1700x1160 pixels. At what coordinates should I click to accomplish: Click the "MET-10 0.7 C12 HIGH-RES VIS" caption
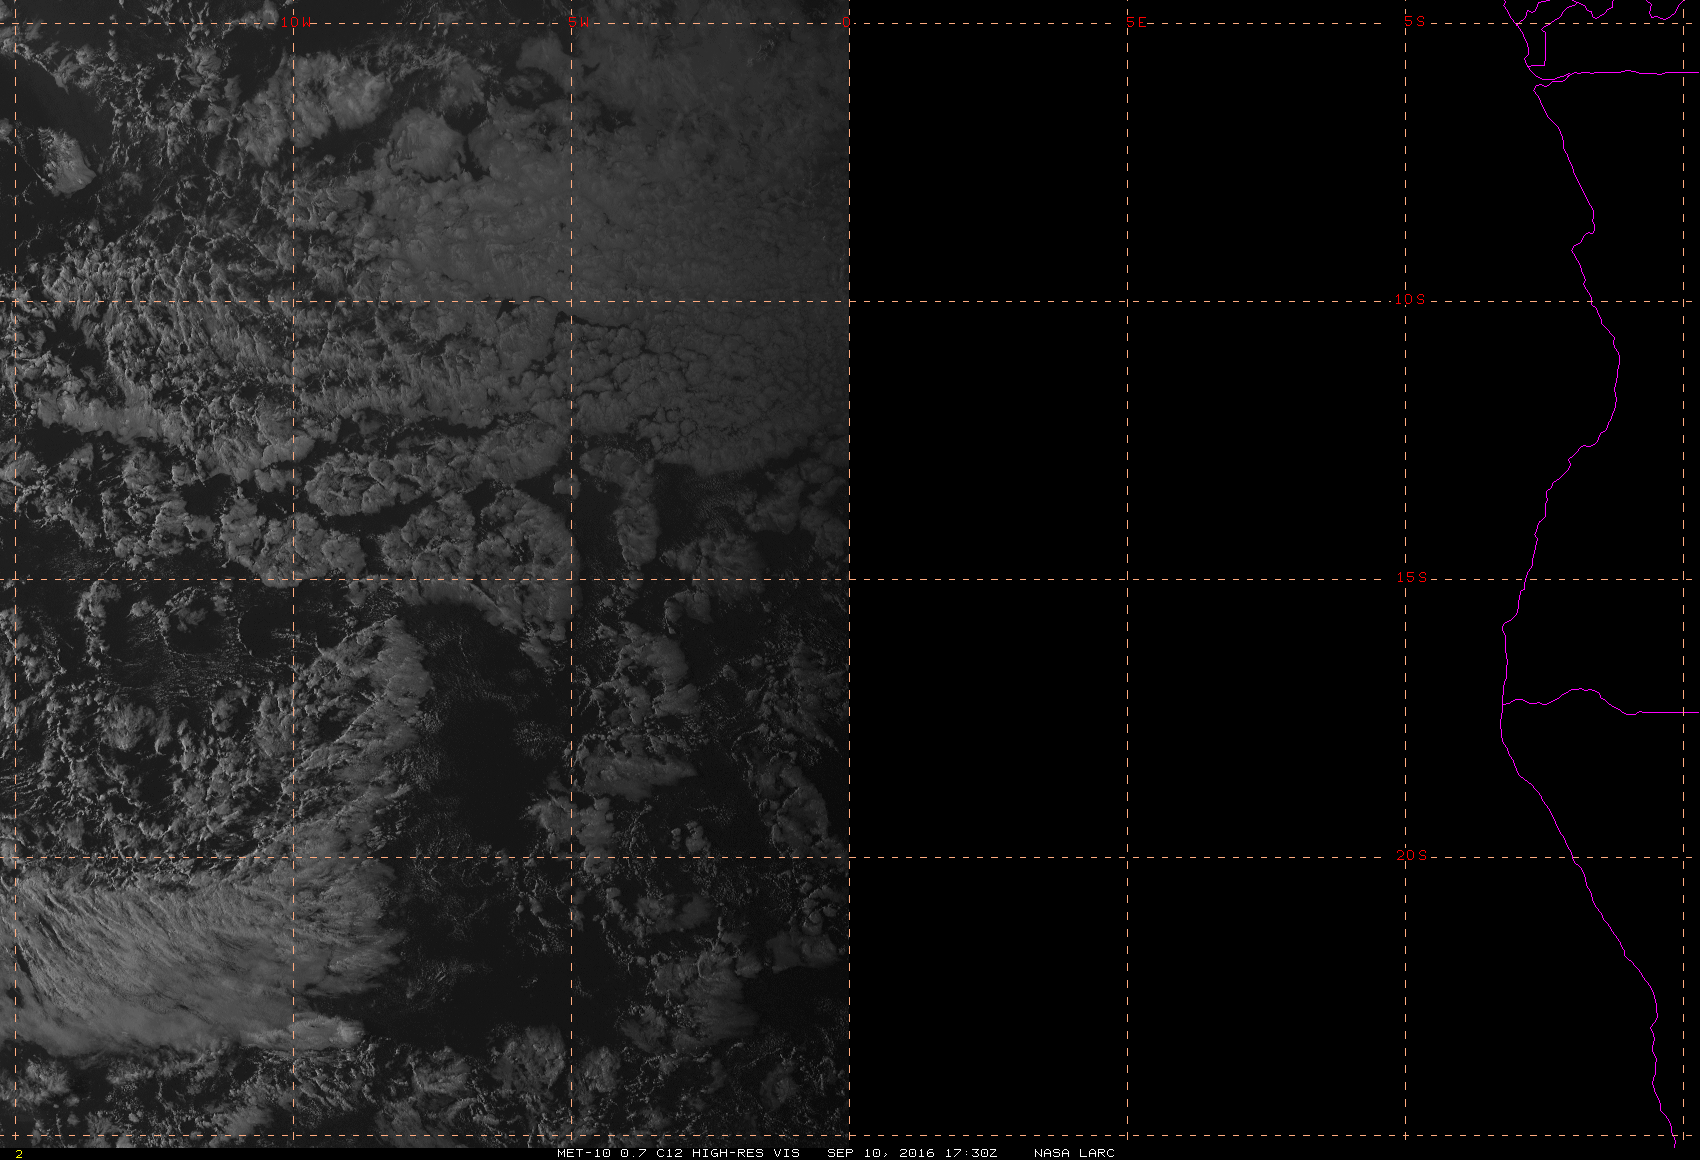coord(678,1153)
